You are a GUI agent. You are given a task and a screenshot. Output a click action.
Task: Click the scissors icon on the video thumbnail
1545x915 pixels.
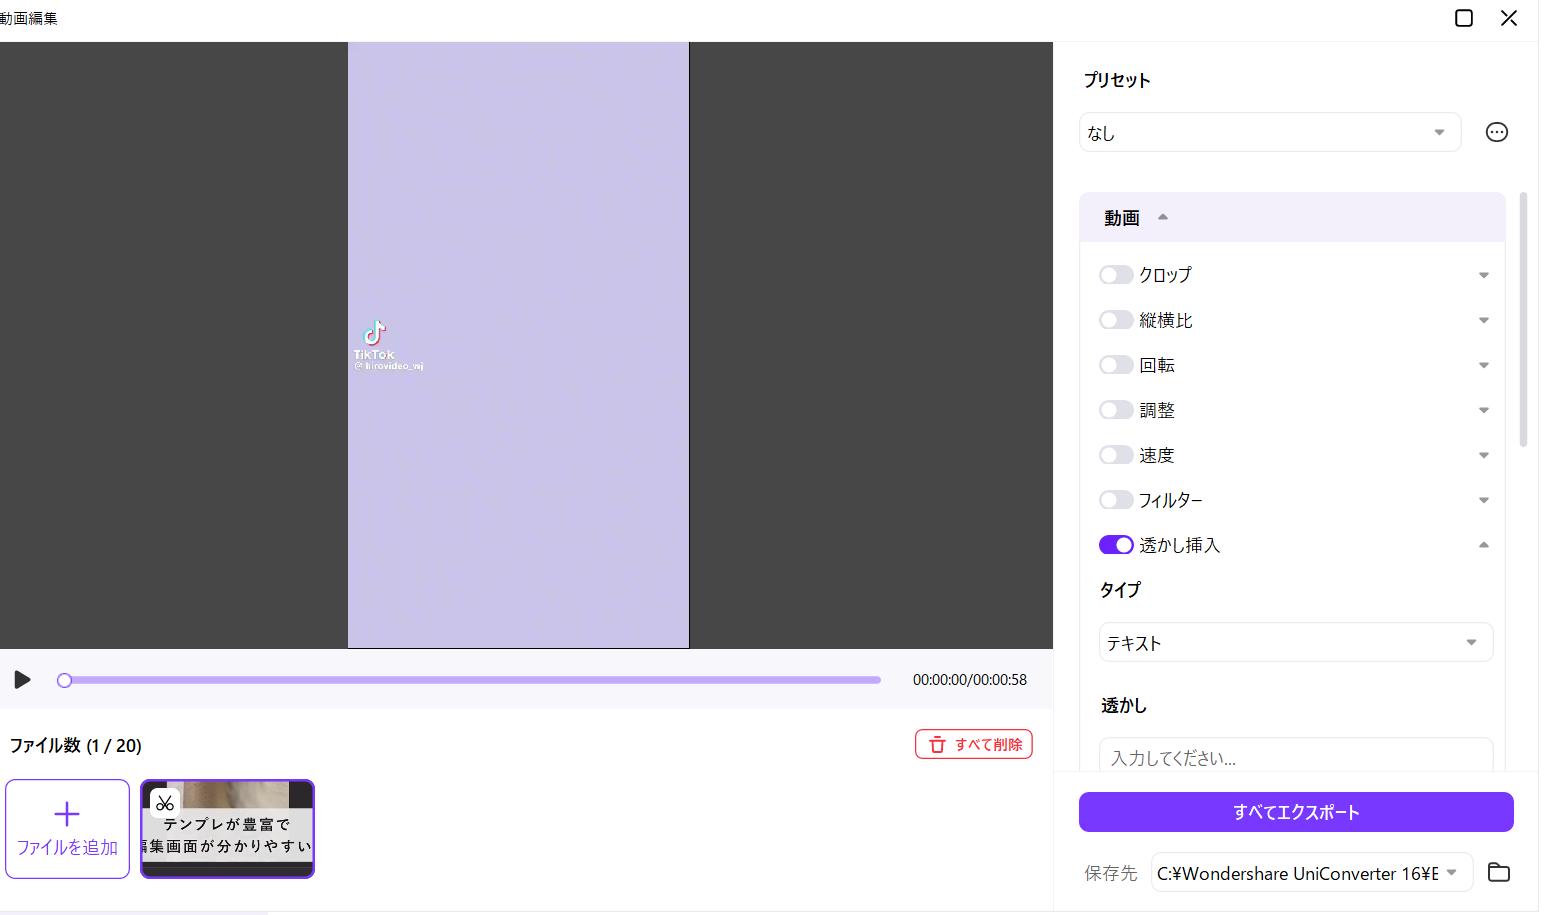pos(165,803)
